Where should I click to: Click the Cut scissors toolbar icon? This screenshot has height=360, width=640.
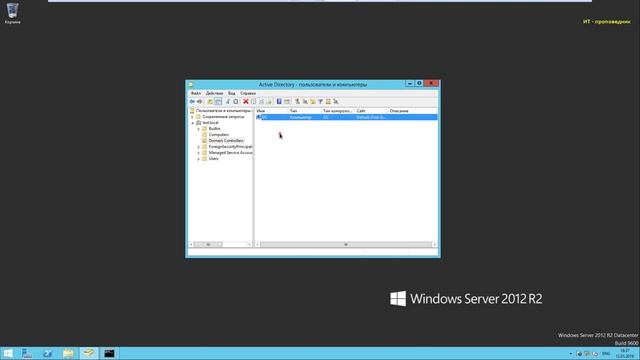(228, 101)
